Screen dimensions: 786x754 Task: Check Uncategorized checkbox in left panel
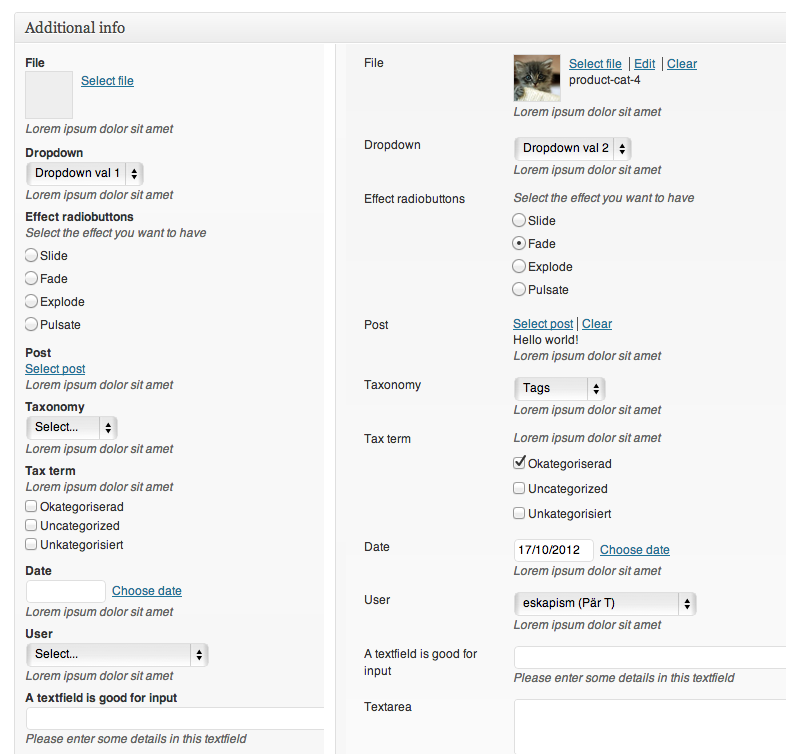pos(31,525)
